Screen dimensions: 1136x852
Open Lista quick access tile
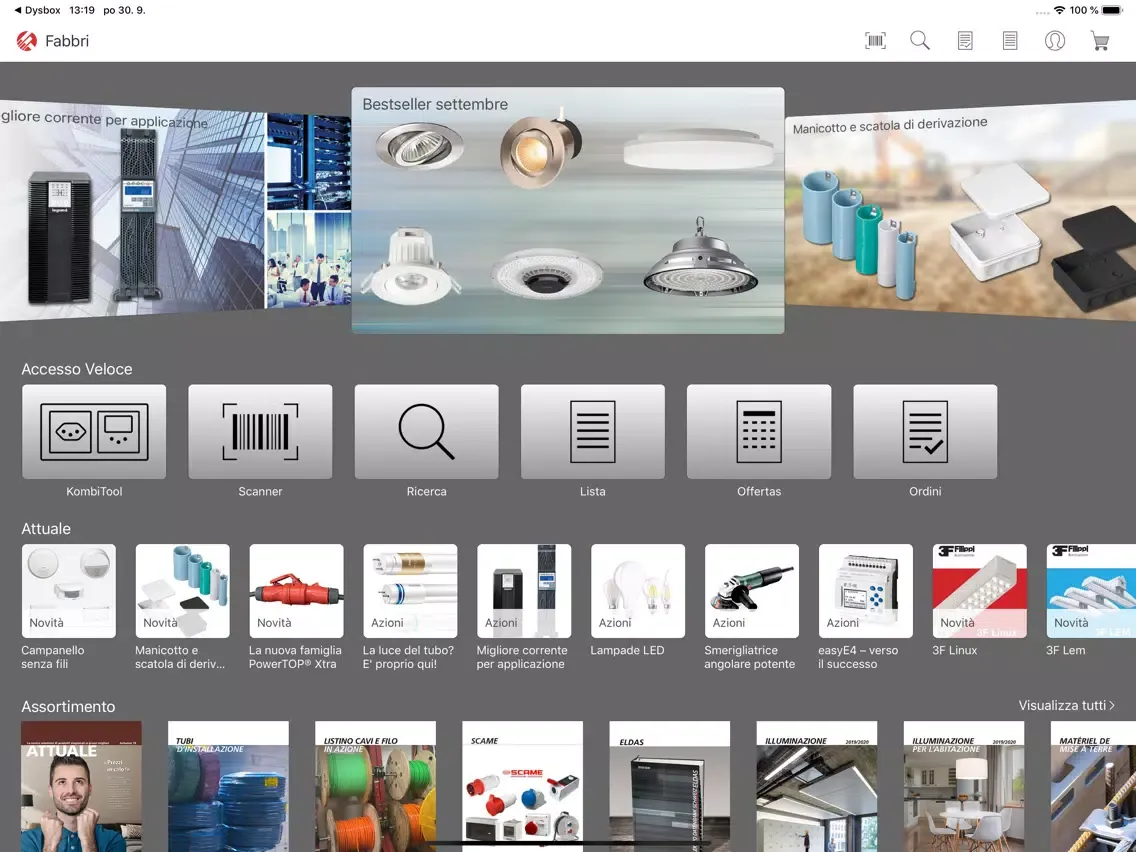tap(593, 432)
